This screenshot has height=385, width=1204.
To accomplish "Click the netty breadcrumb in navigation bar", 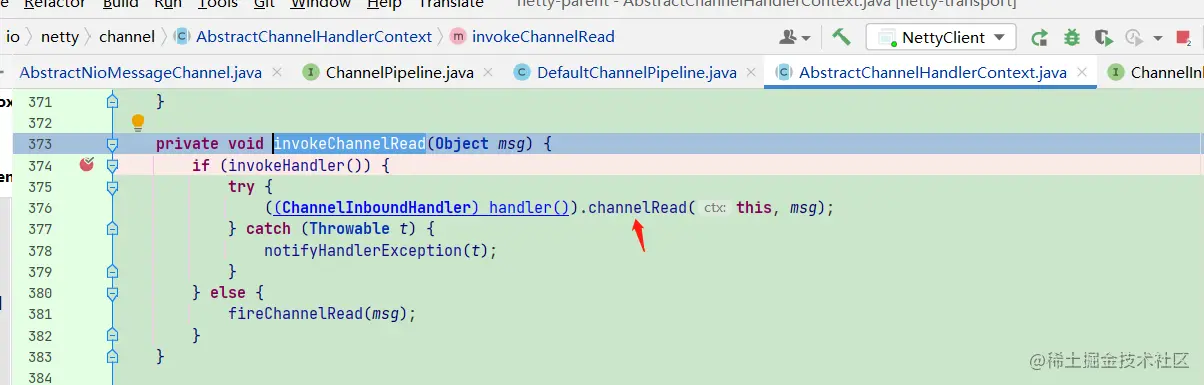I will tap(60, 37).
